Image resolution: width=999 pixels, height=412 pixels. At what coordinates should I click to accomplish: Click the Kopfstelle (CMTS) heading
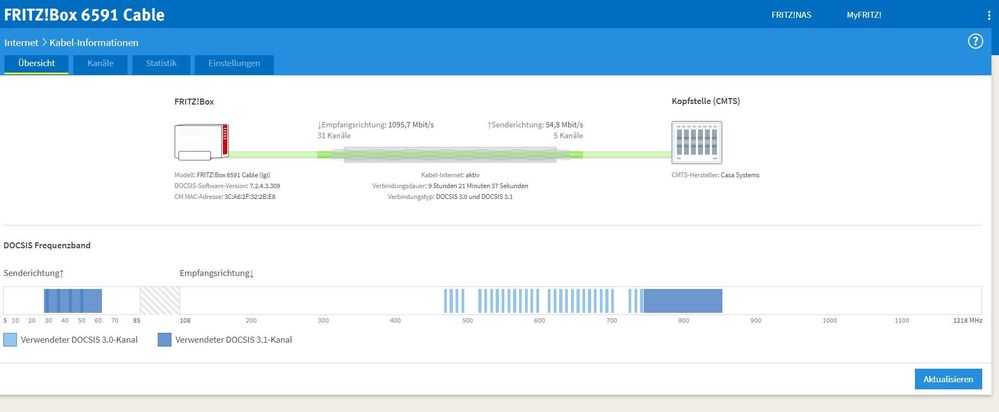click(x=706, y=101)
